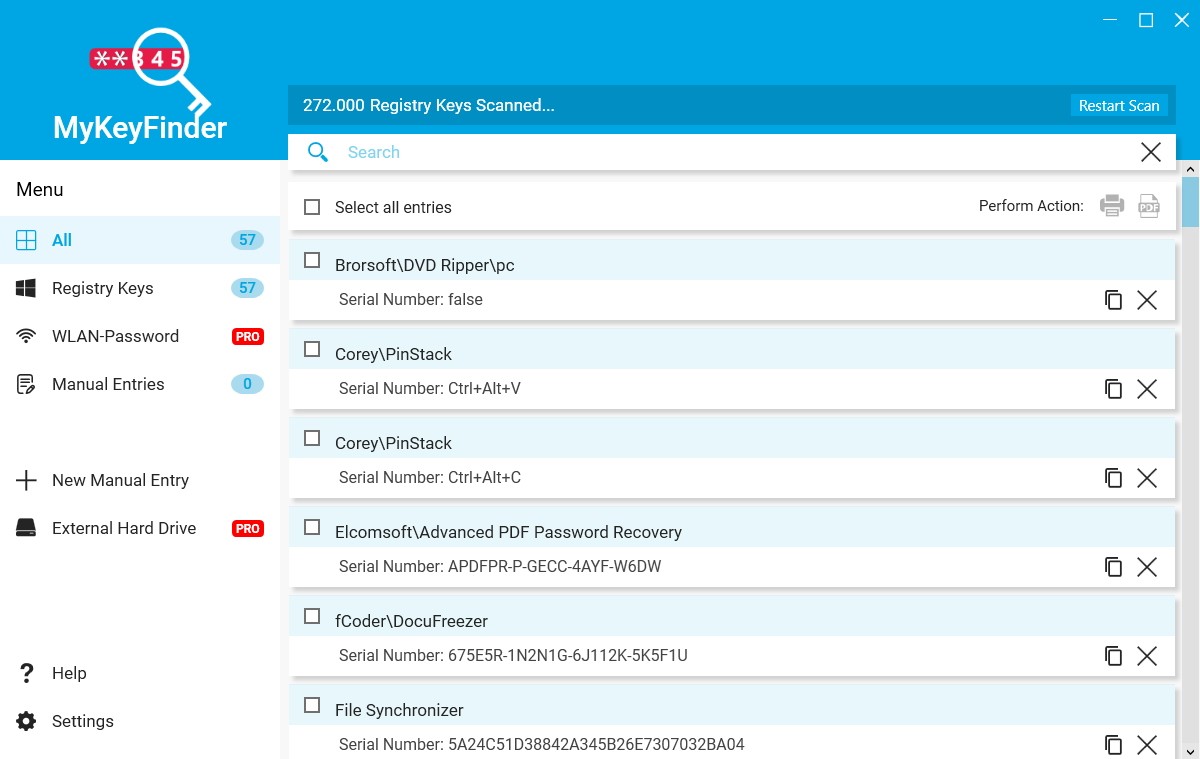Click the All grid icon in the menu
This screenshot has height=759, width=1200.
(26, 240)
